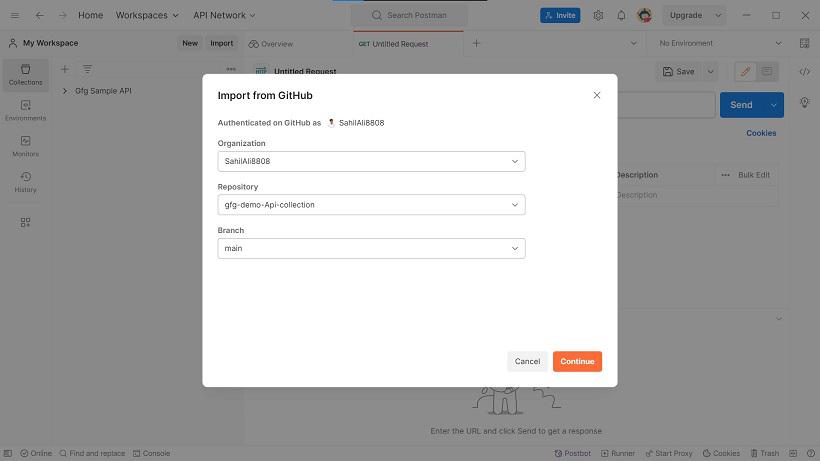820x461 pixels.
Task: Open the code snippet icon
Action: tap(804, 72)
